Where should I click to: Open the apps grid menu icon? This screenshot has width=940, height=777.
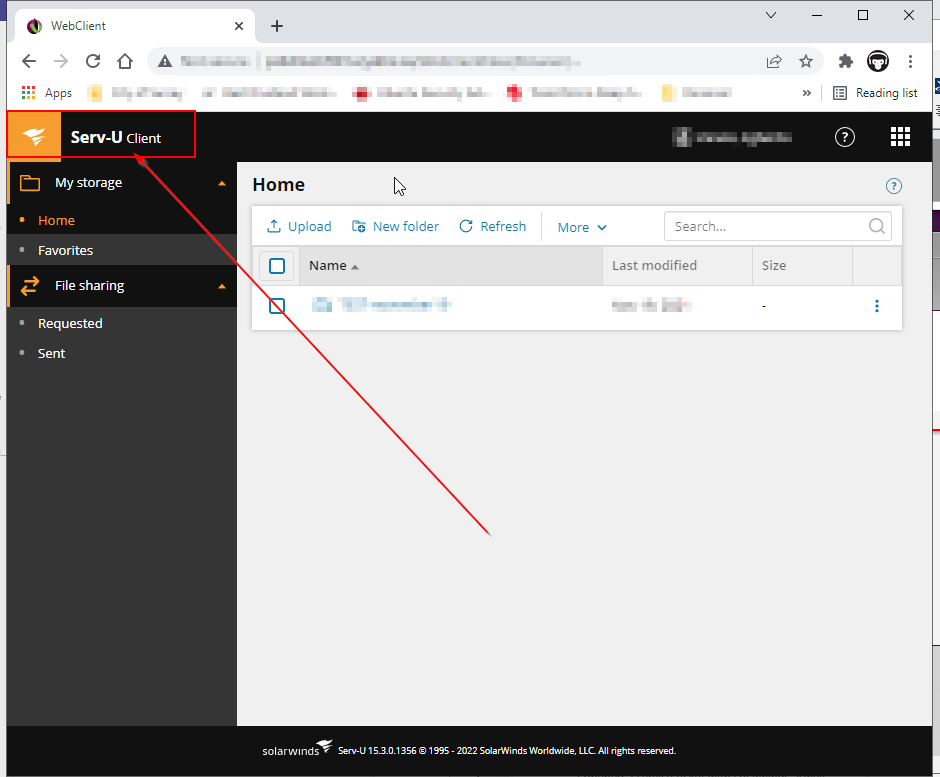pos(900,137)
